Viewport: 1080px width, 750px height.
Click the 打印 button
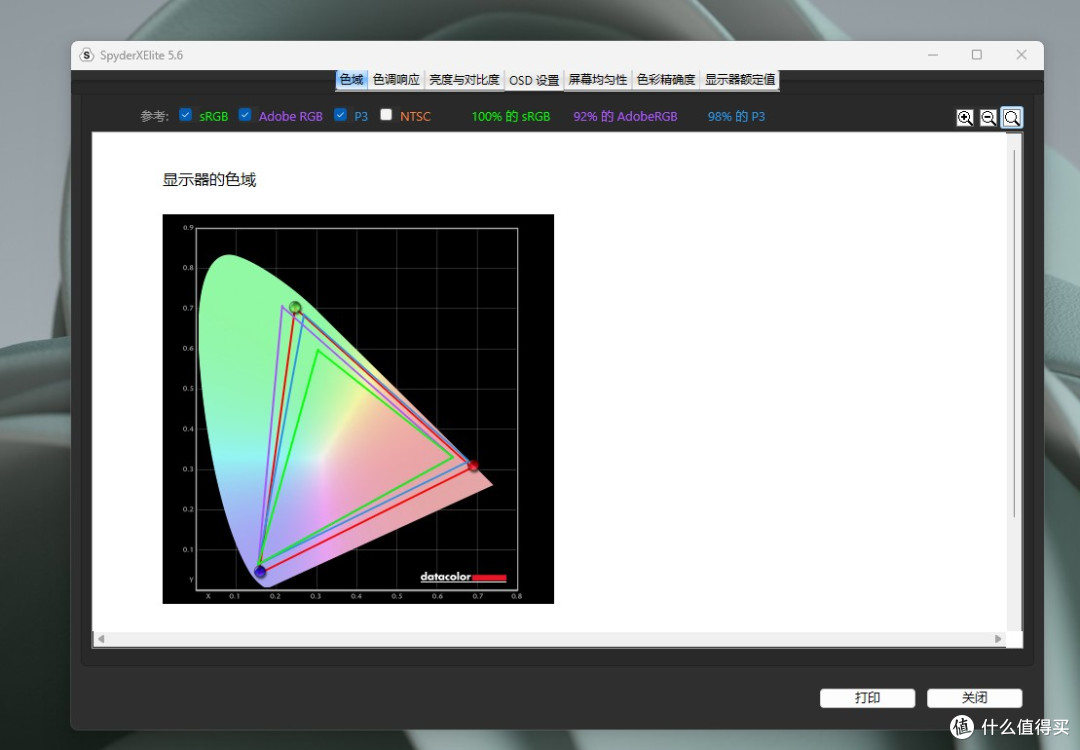point(867,698)
